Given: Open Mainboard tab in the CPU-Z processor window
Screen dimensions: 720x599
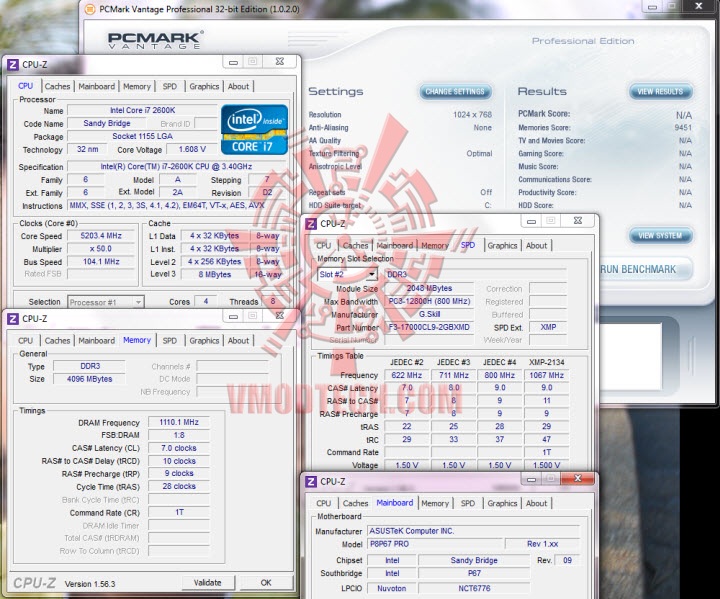Looking at the screenshot, I should coord(96,86).
